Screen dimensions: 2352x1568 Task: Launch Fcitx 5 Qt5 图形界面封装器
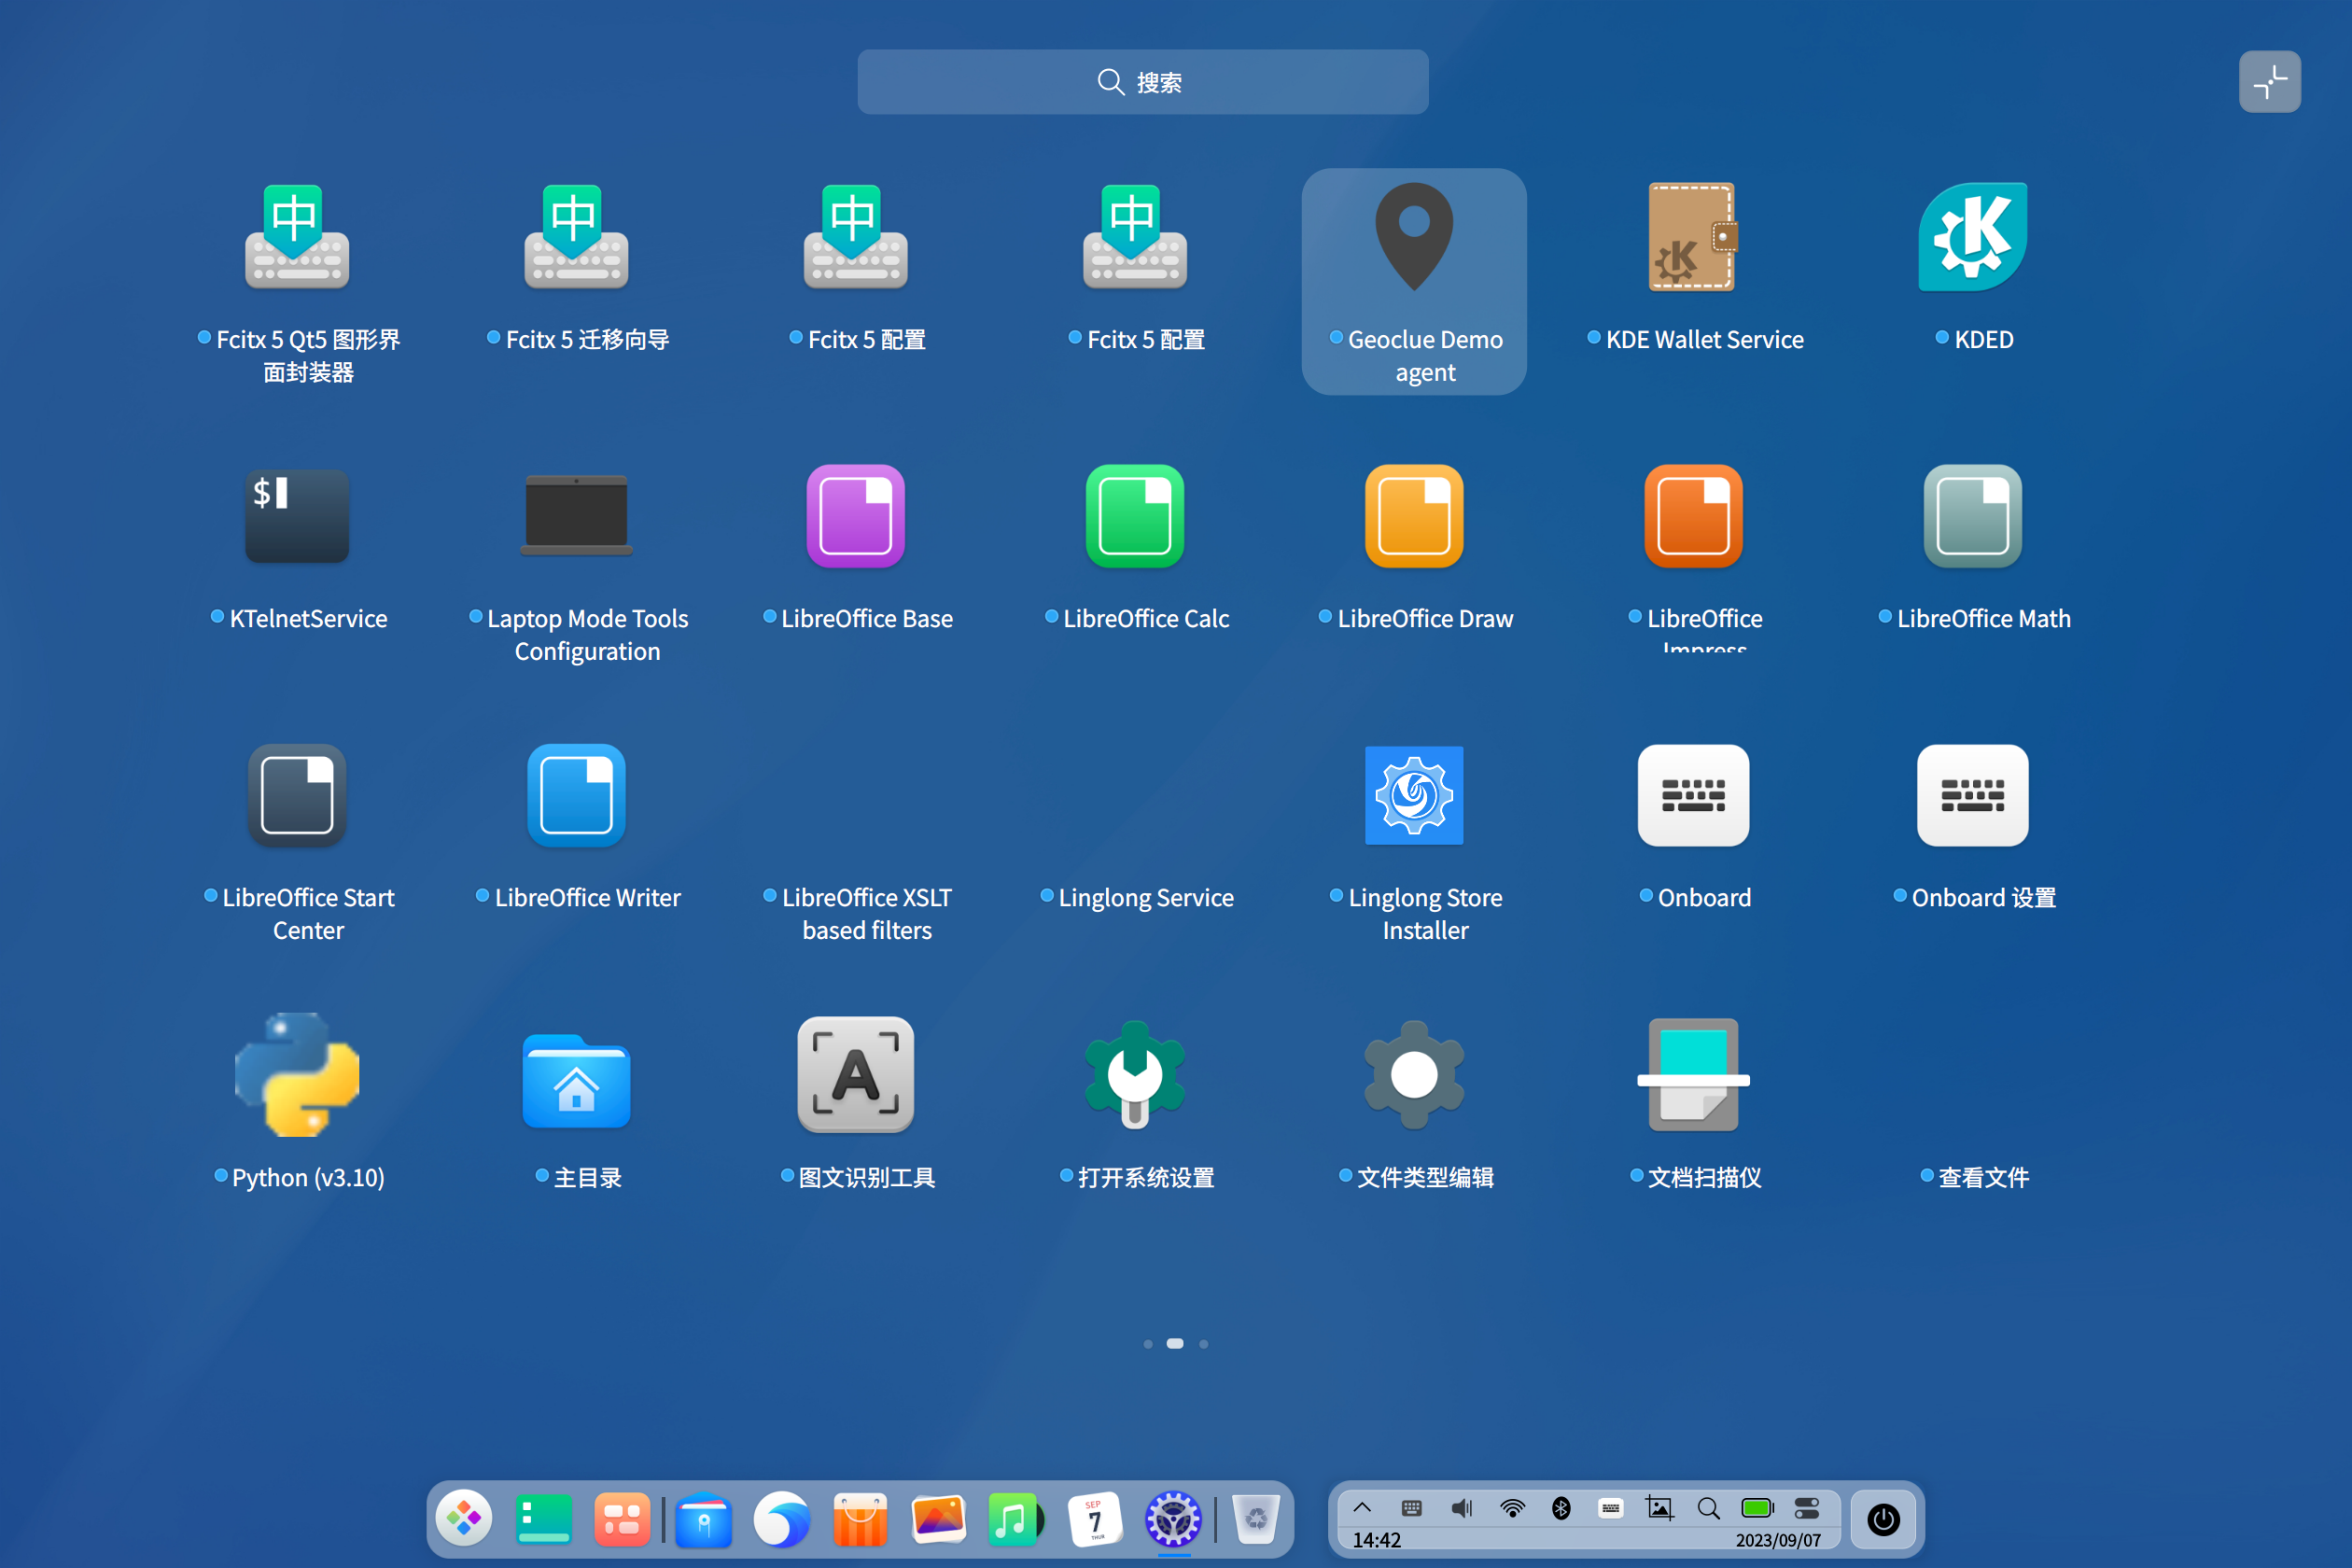297,237
